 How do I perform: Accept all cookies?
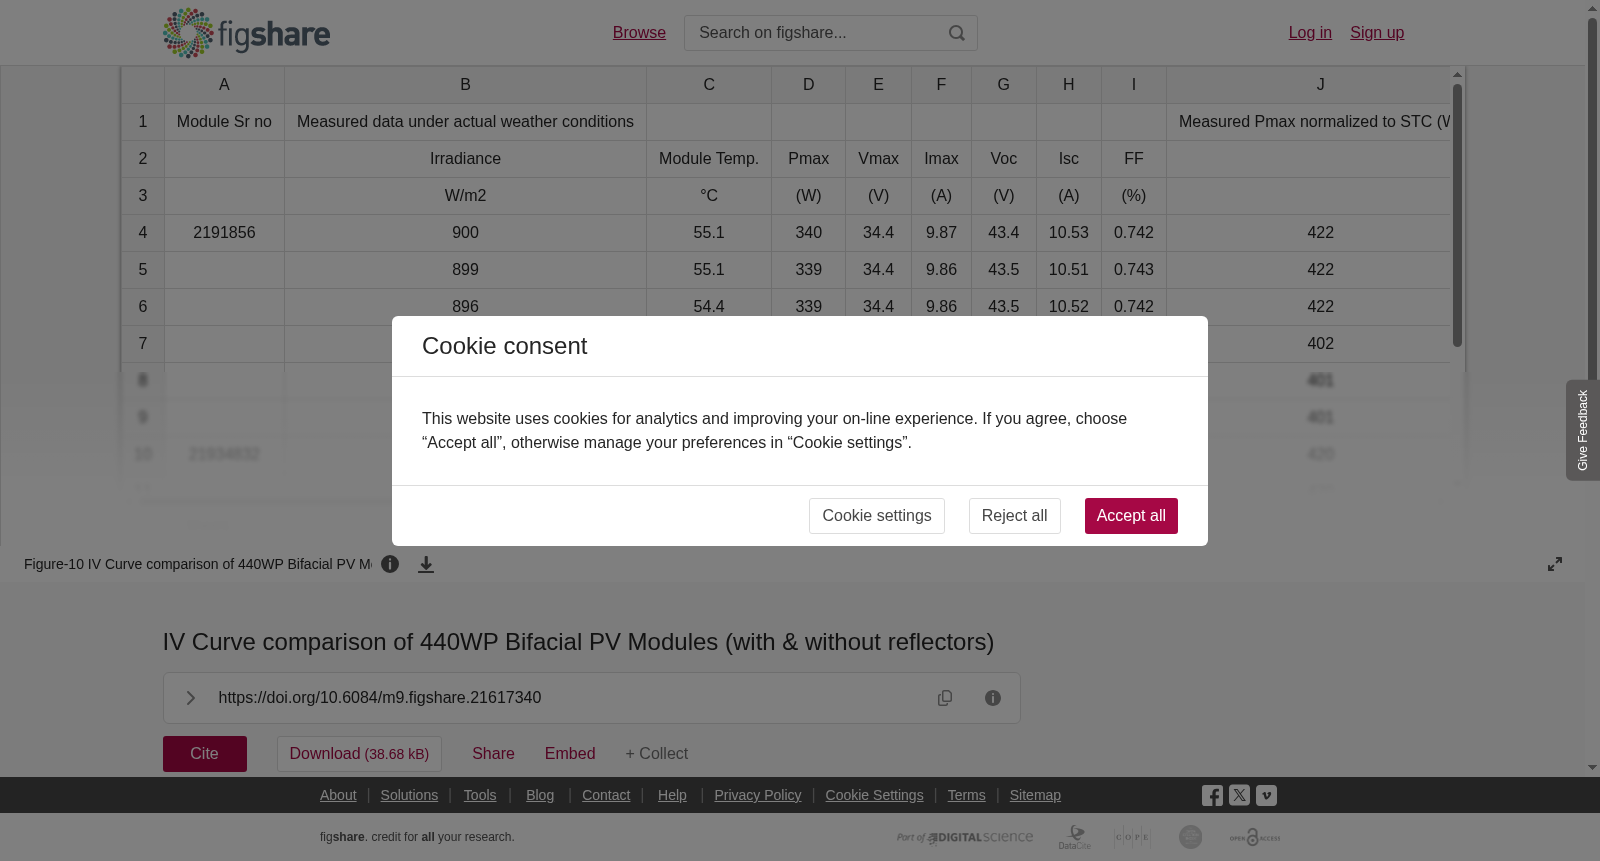click(x=1131, y=516)
